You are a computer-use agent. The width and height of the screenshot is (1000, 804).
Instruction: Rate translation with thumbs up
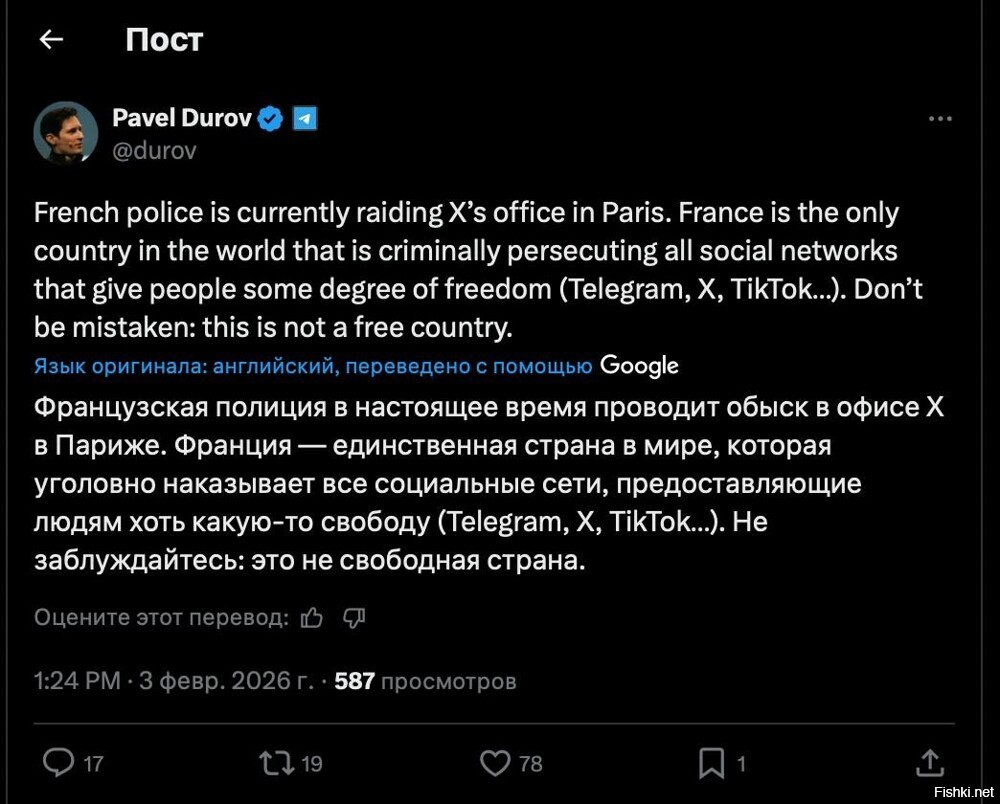(x=312, y=617)
